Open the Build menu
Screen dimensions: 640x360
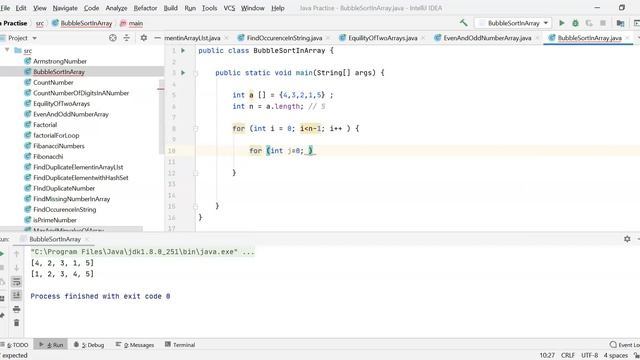click(171, 8)
